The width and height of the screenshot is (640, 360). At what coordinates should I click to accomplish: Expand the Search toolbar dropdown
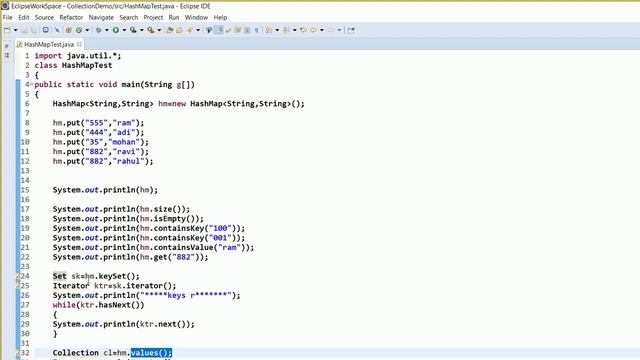coord(198,30)
